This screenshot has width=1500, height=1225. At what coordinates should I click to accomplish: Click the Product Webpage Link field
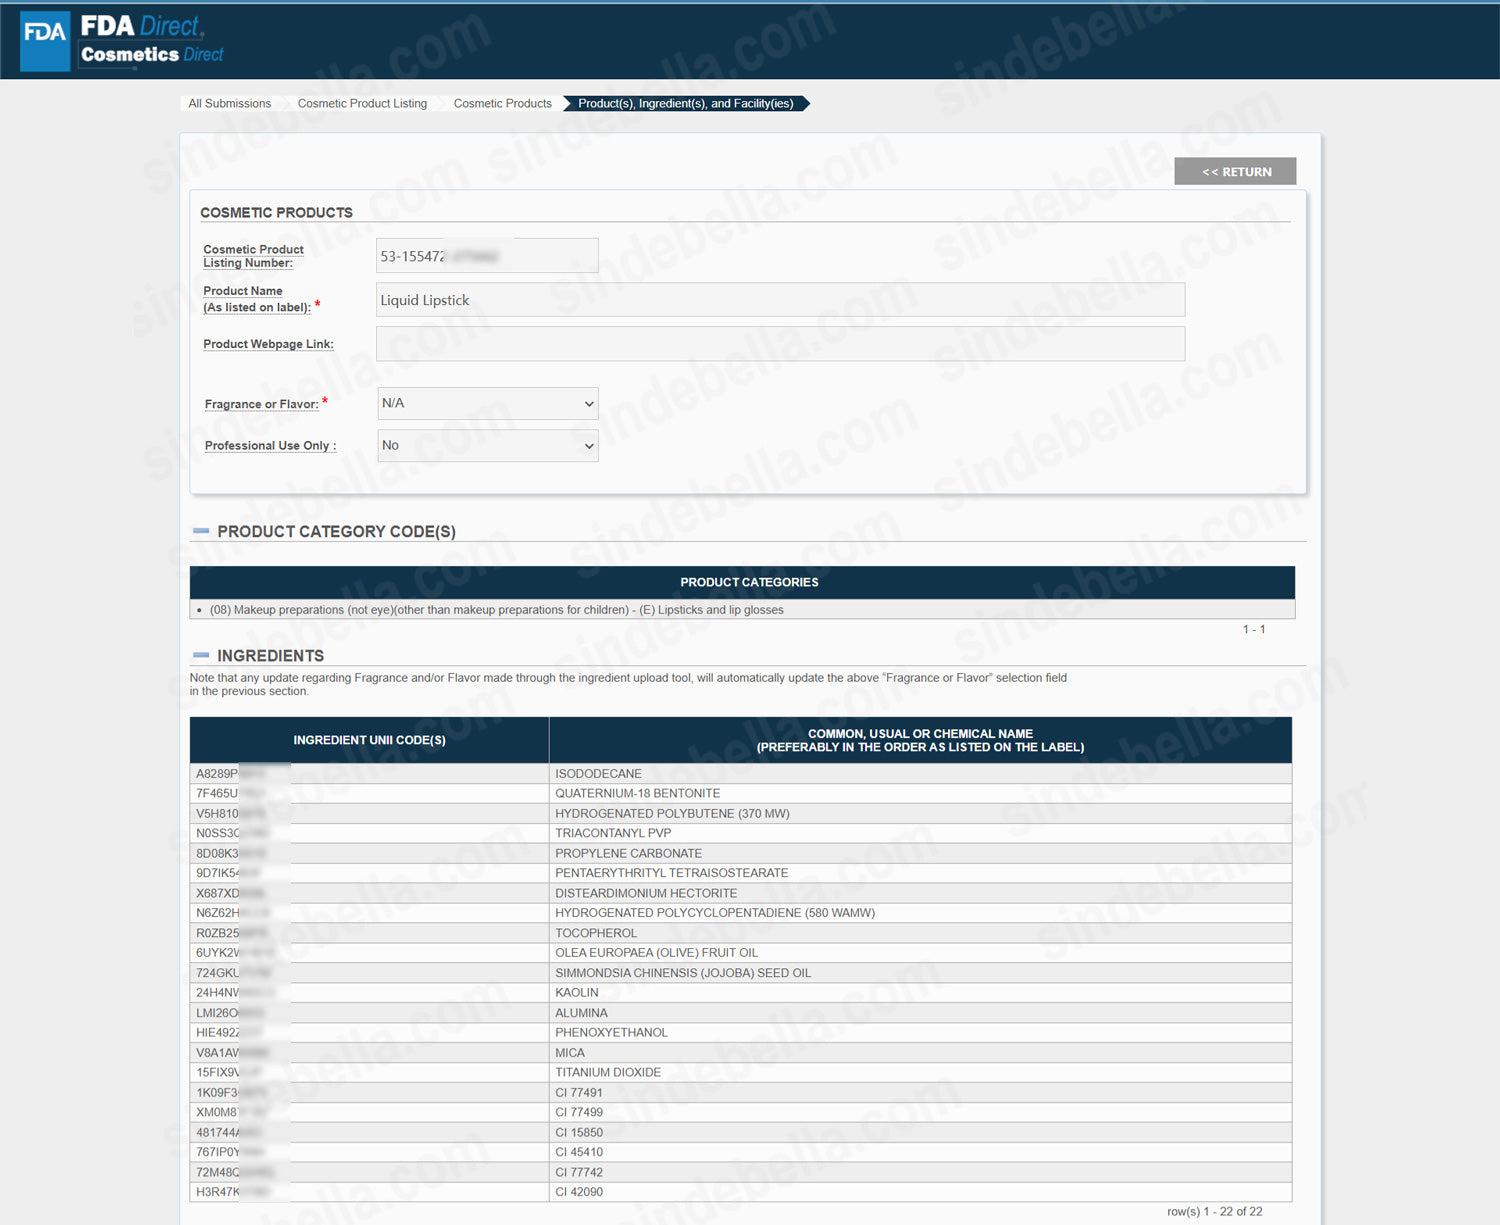click(780, 343)
